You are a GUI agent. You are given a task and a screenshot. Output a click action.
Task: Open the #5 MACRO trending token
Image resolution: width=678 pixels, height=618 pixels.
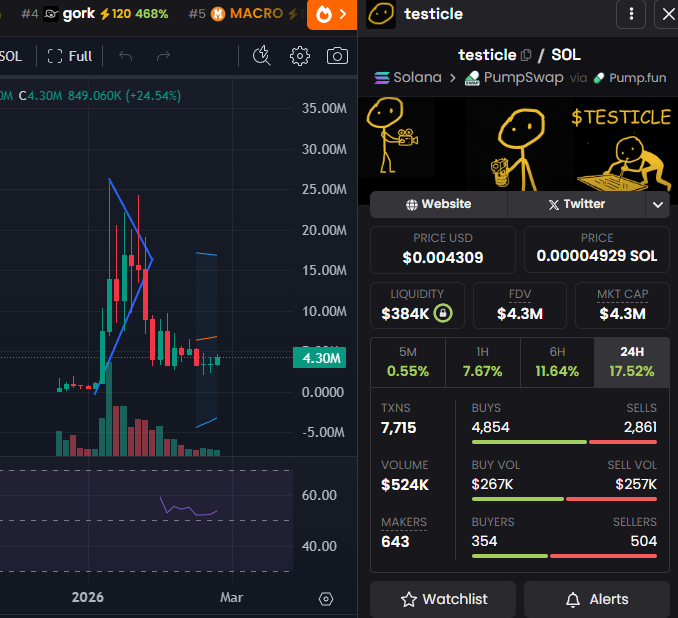click(246, 14)
